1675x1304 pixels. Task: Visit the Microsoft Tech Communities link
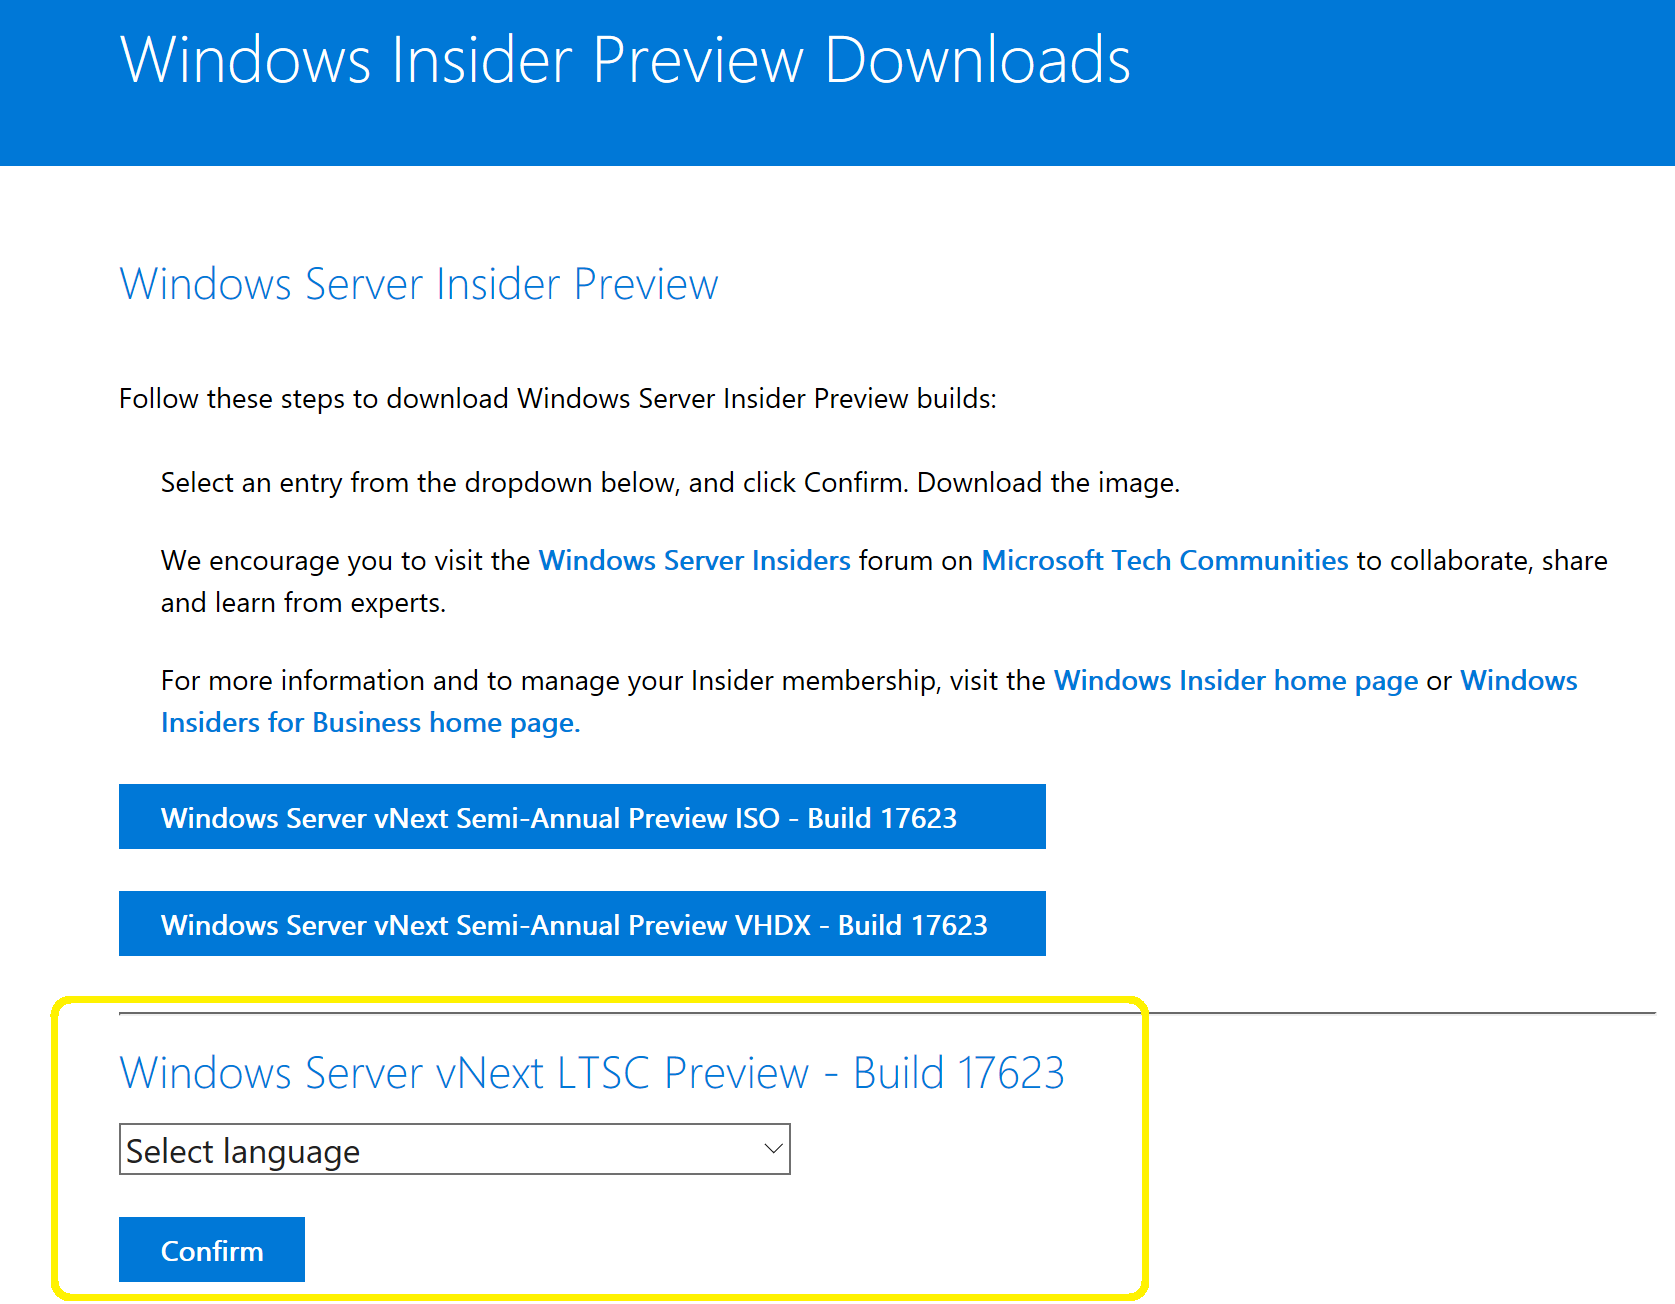click(1164, 560)
